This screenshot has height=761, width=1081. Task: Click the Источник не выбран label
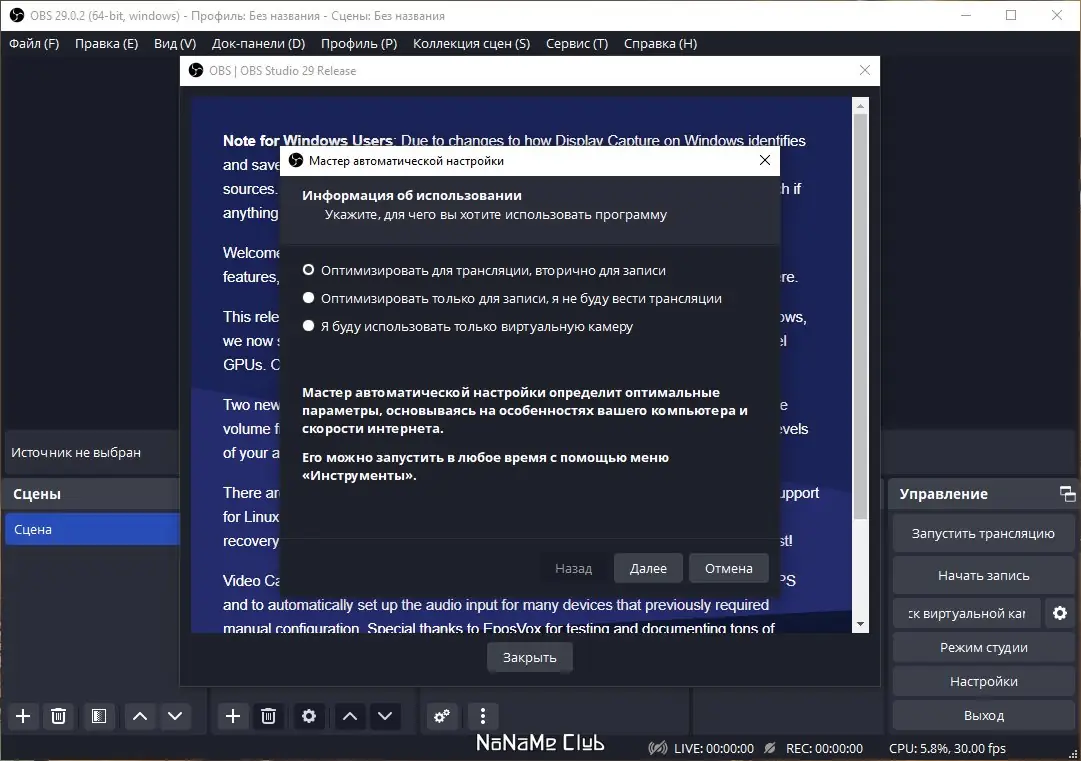pyautogui.click(x=76, y=453)
